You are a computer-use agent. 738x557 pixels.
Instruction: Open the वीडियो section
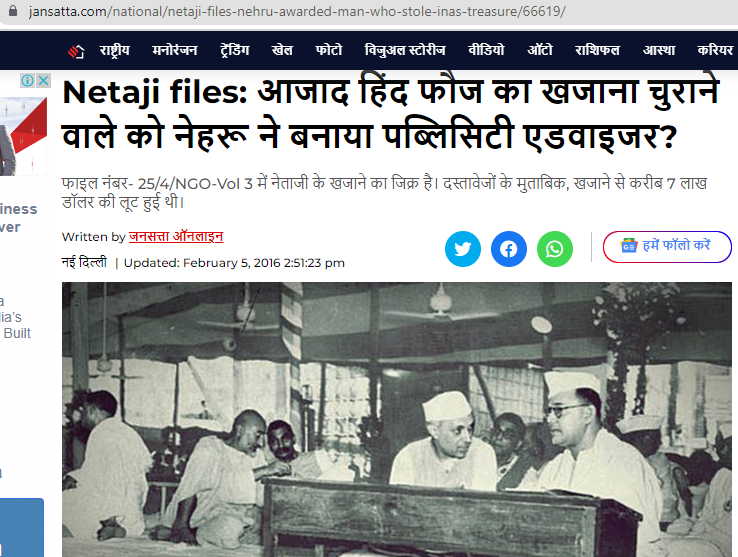486,50
